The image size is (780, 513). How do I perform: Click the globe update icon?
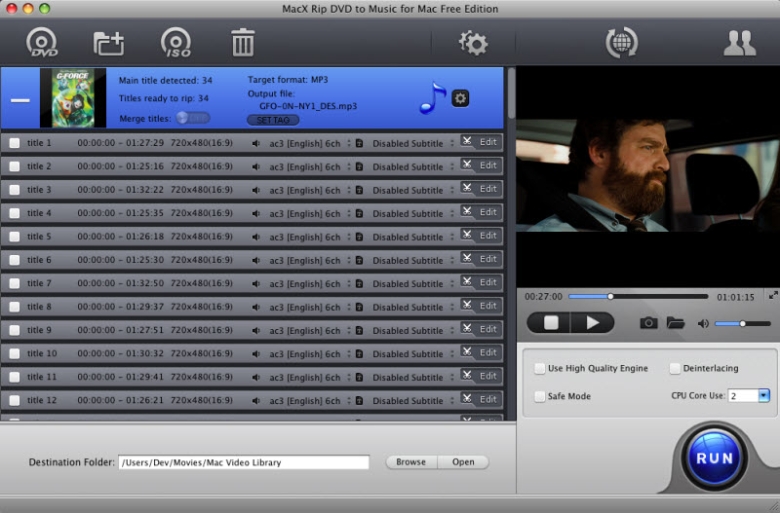point(621,42)
